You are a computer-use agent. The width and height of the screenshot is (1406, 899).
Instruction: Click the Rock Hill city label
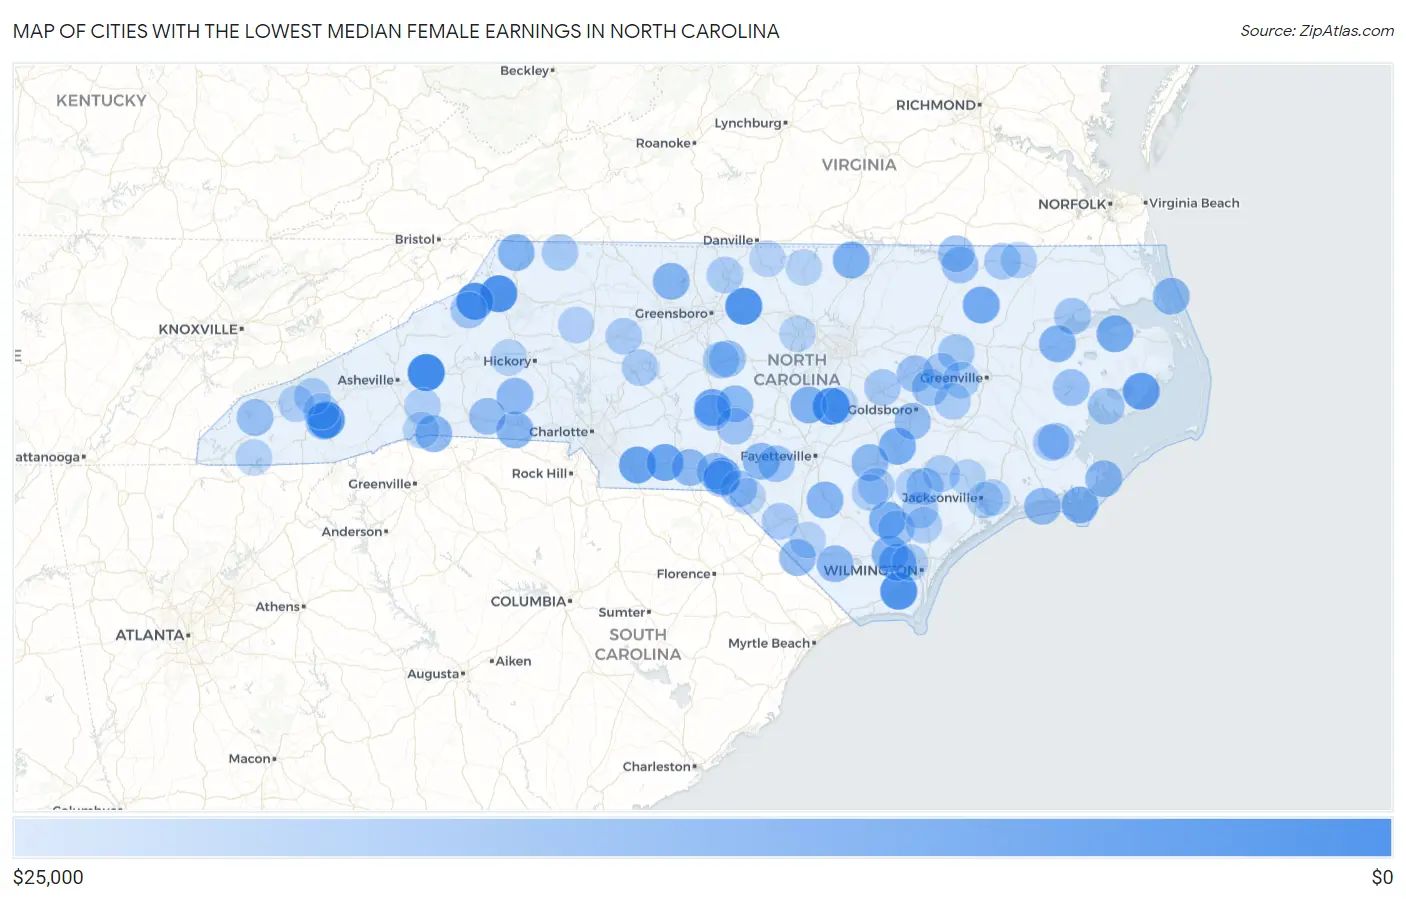(540, 474)
